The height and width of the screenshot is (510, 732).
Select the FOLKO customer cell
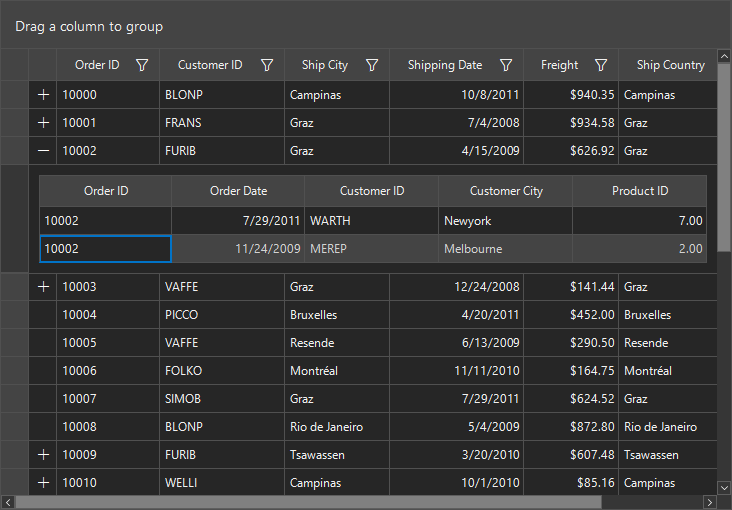tap(222, 371)
